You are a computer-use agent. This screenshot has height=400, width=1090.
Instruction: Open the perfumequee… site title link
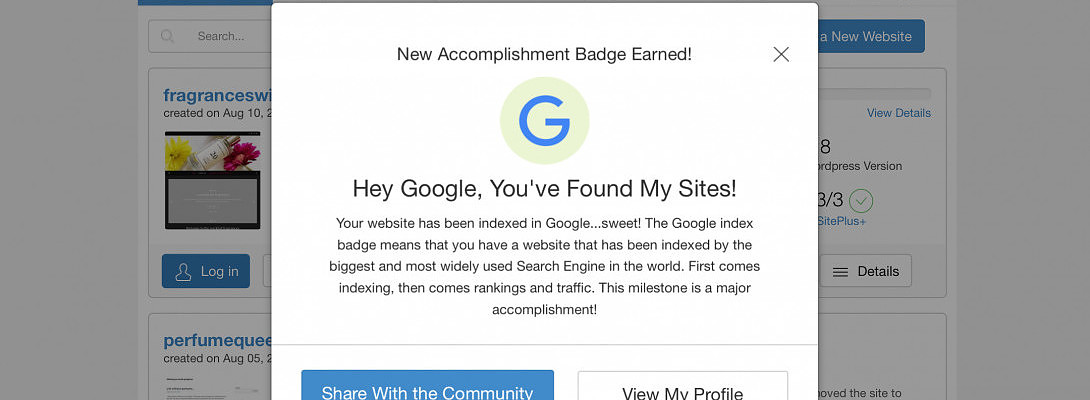[x=217, y=340]
